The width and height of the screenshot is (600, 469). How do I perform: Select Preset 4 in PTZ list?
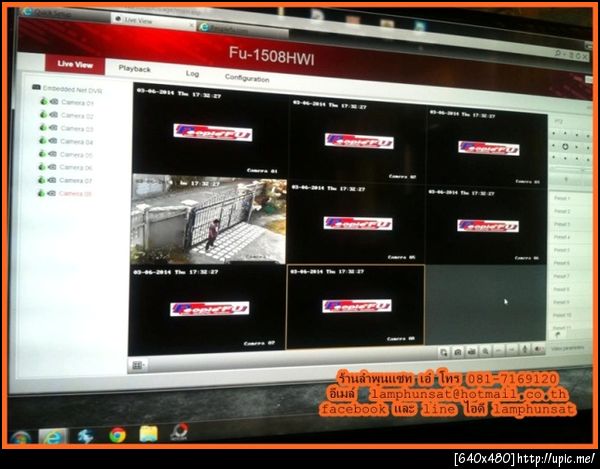(562, 237)
